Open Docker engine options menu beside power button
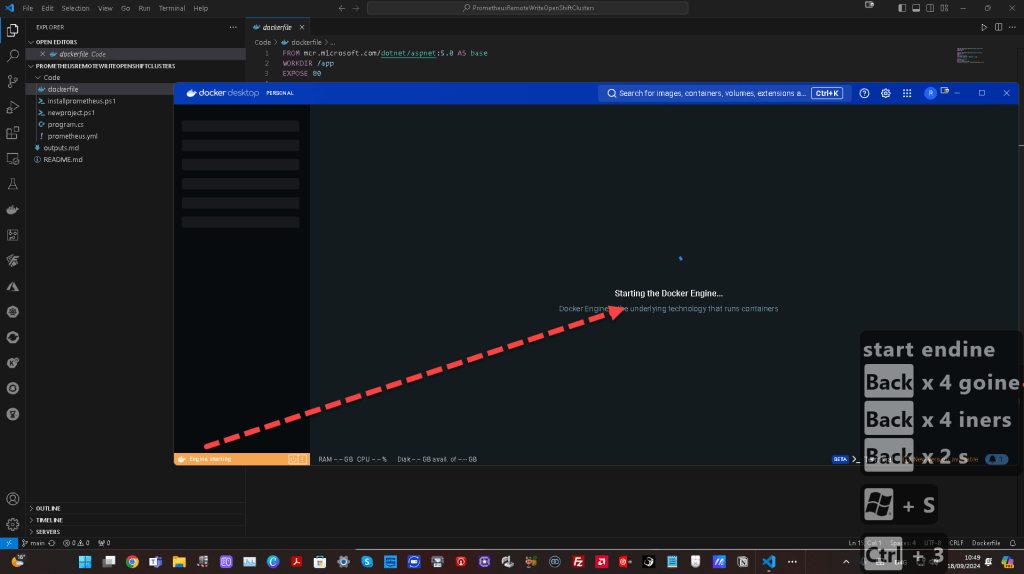The width and height of the screenshot is (1024, 574). [302, 459]
